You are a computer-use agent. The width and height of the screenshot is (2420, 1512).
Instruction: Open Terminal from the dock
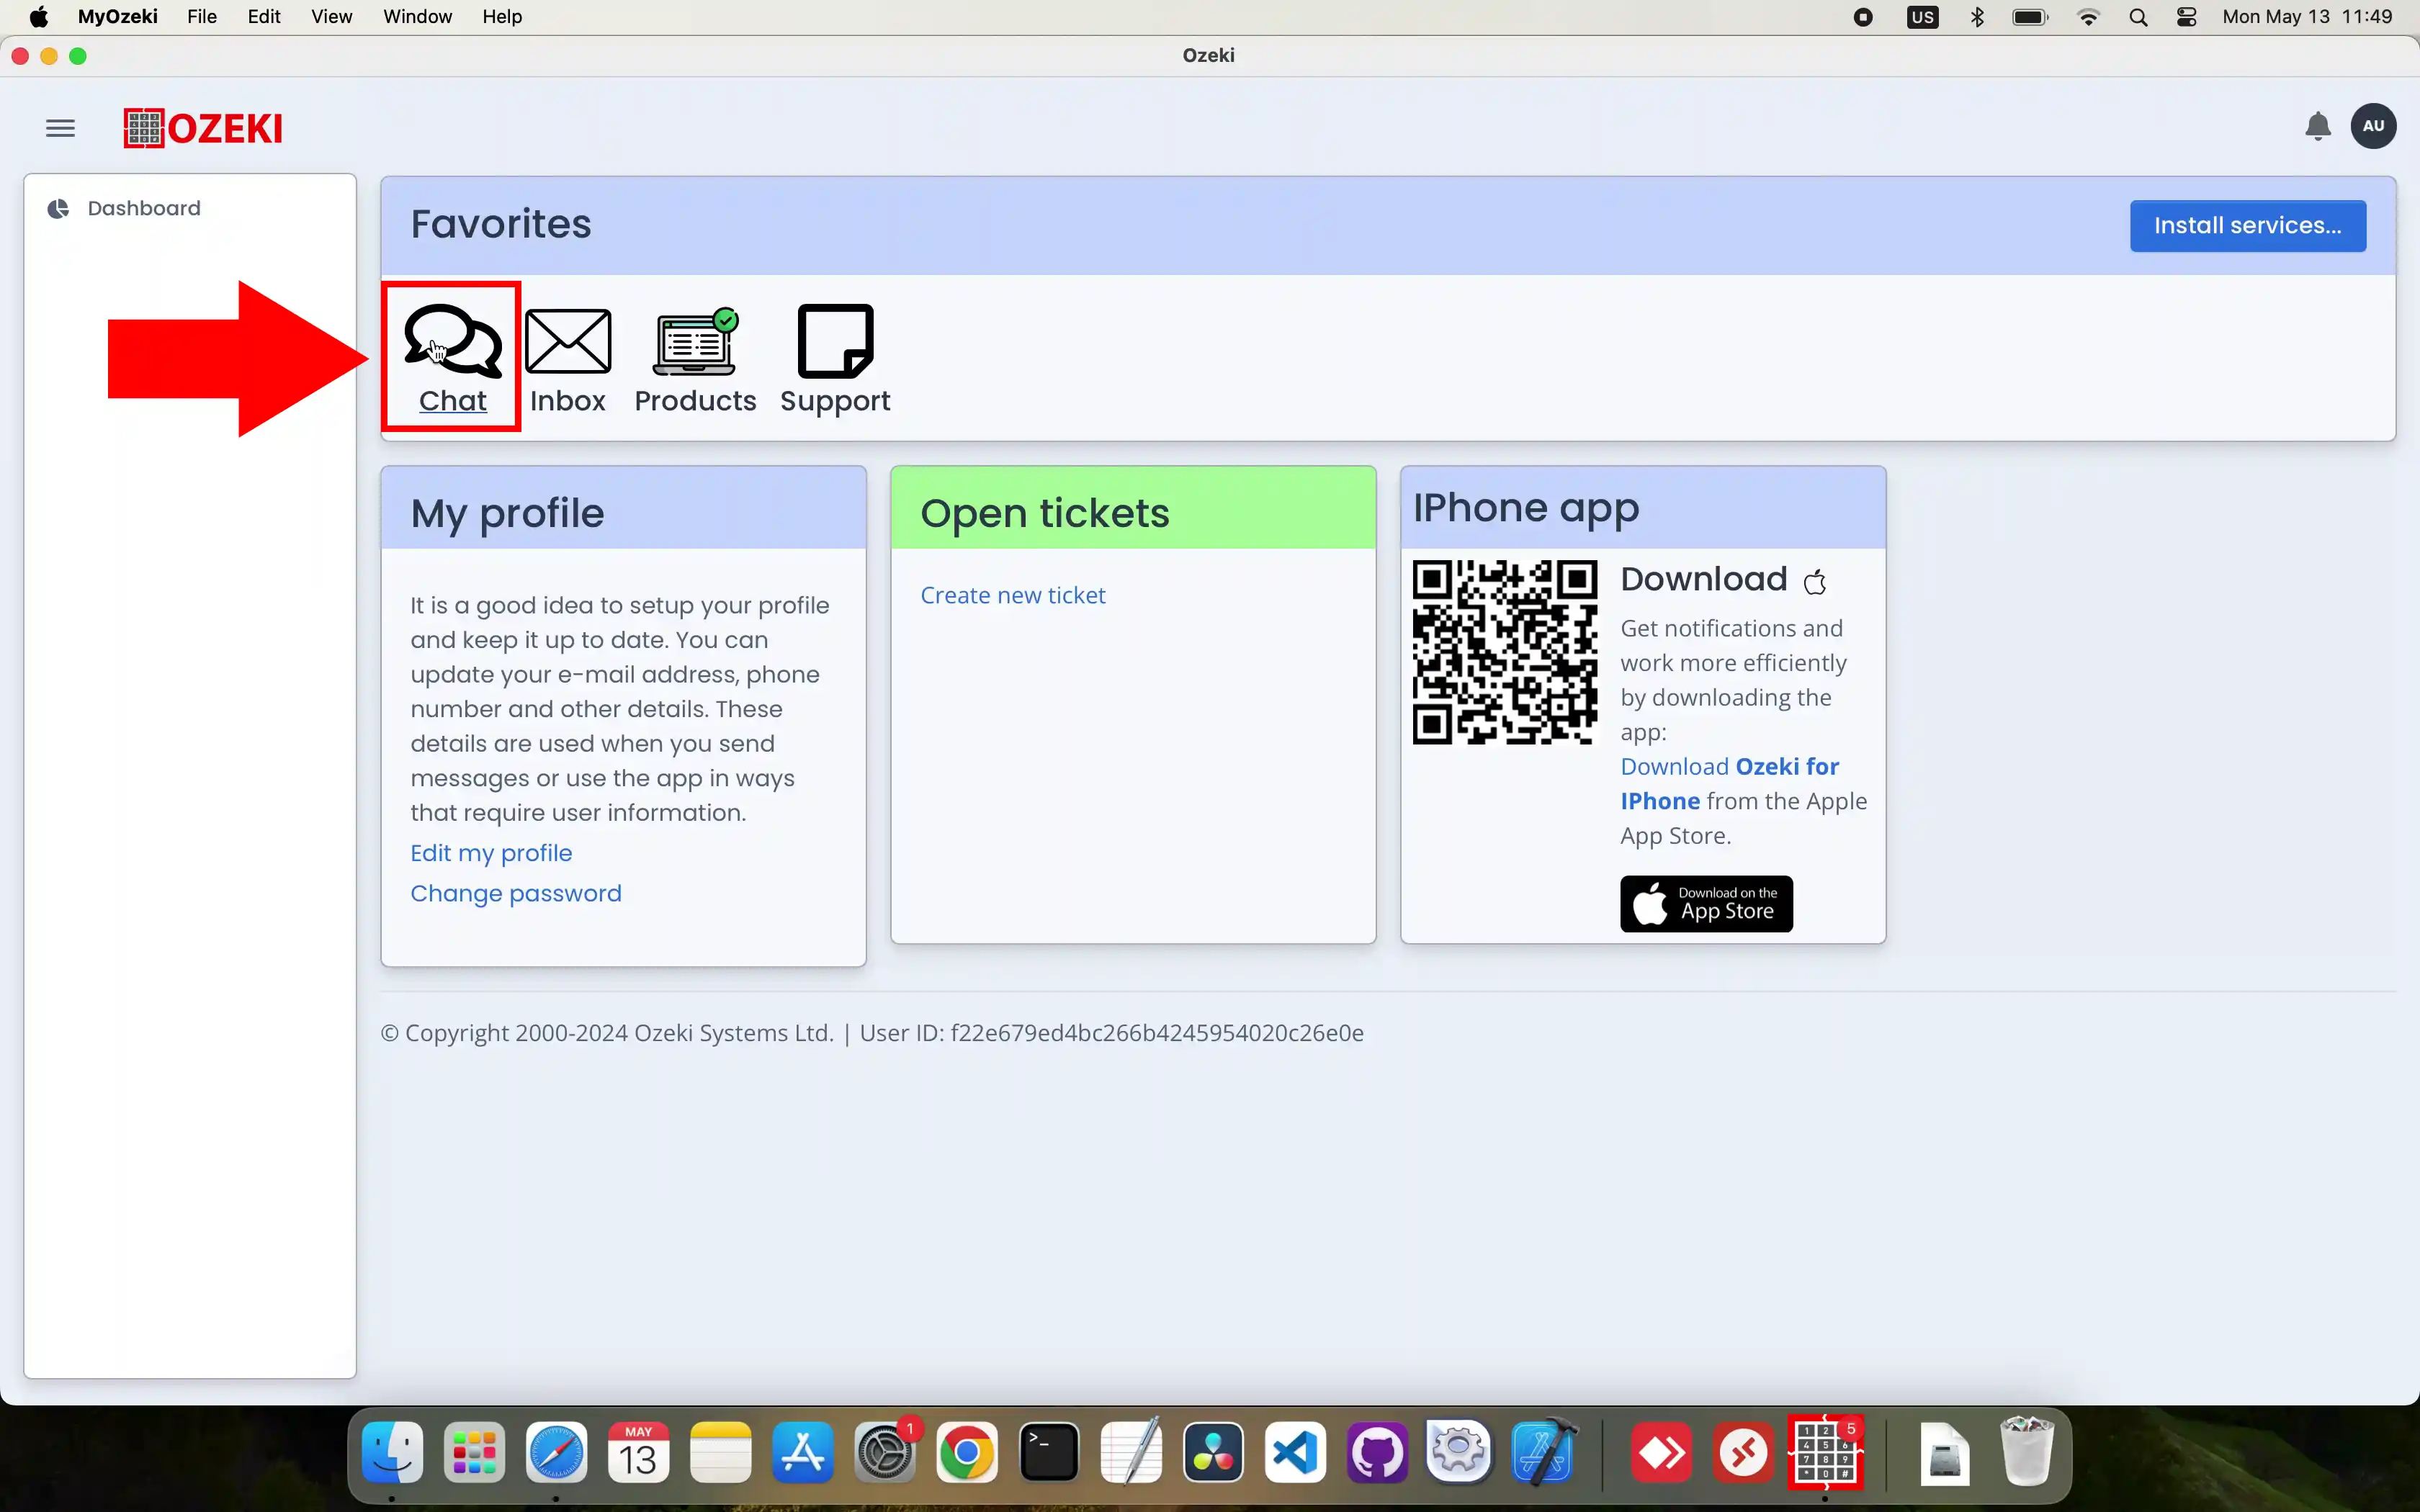tap(1049, 1453)
